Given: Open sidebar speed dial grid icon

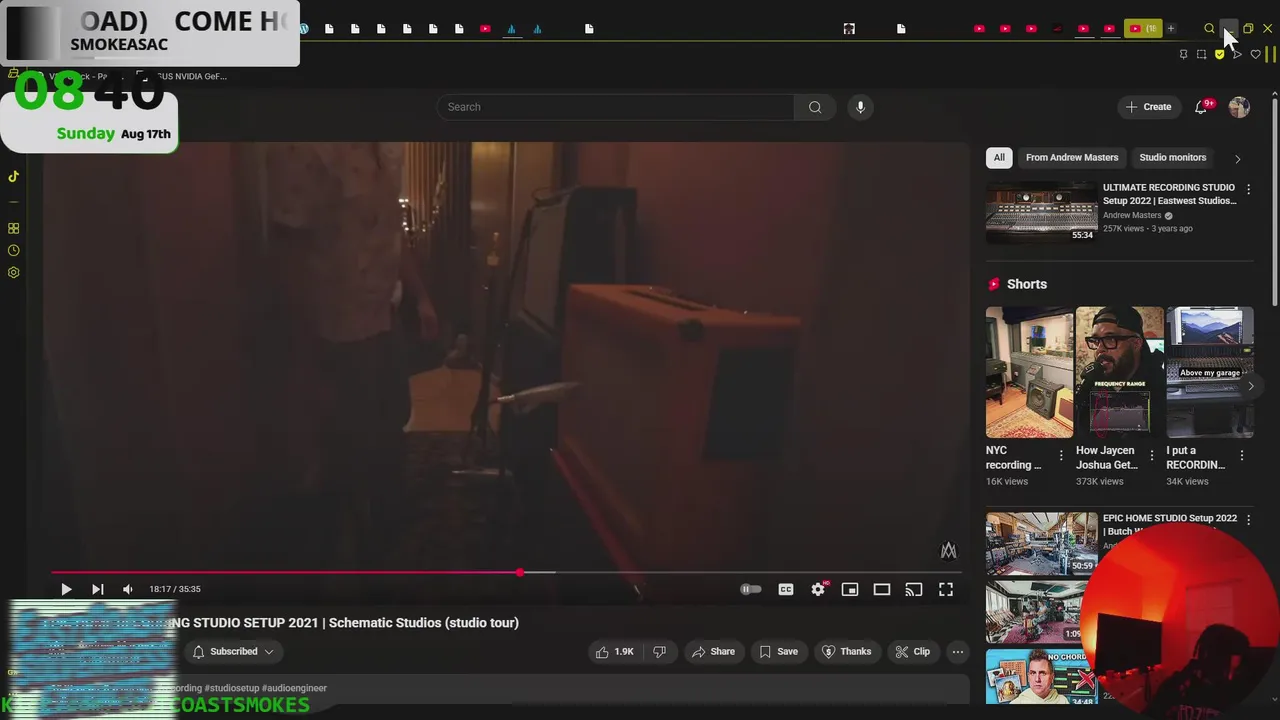Looking at the screenshot, I should point(13,228).
